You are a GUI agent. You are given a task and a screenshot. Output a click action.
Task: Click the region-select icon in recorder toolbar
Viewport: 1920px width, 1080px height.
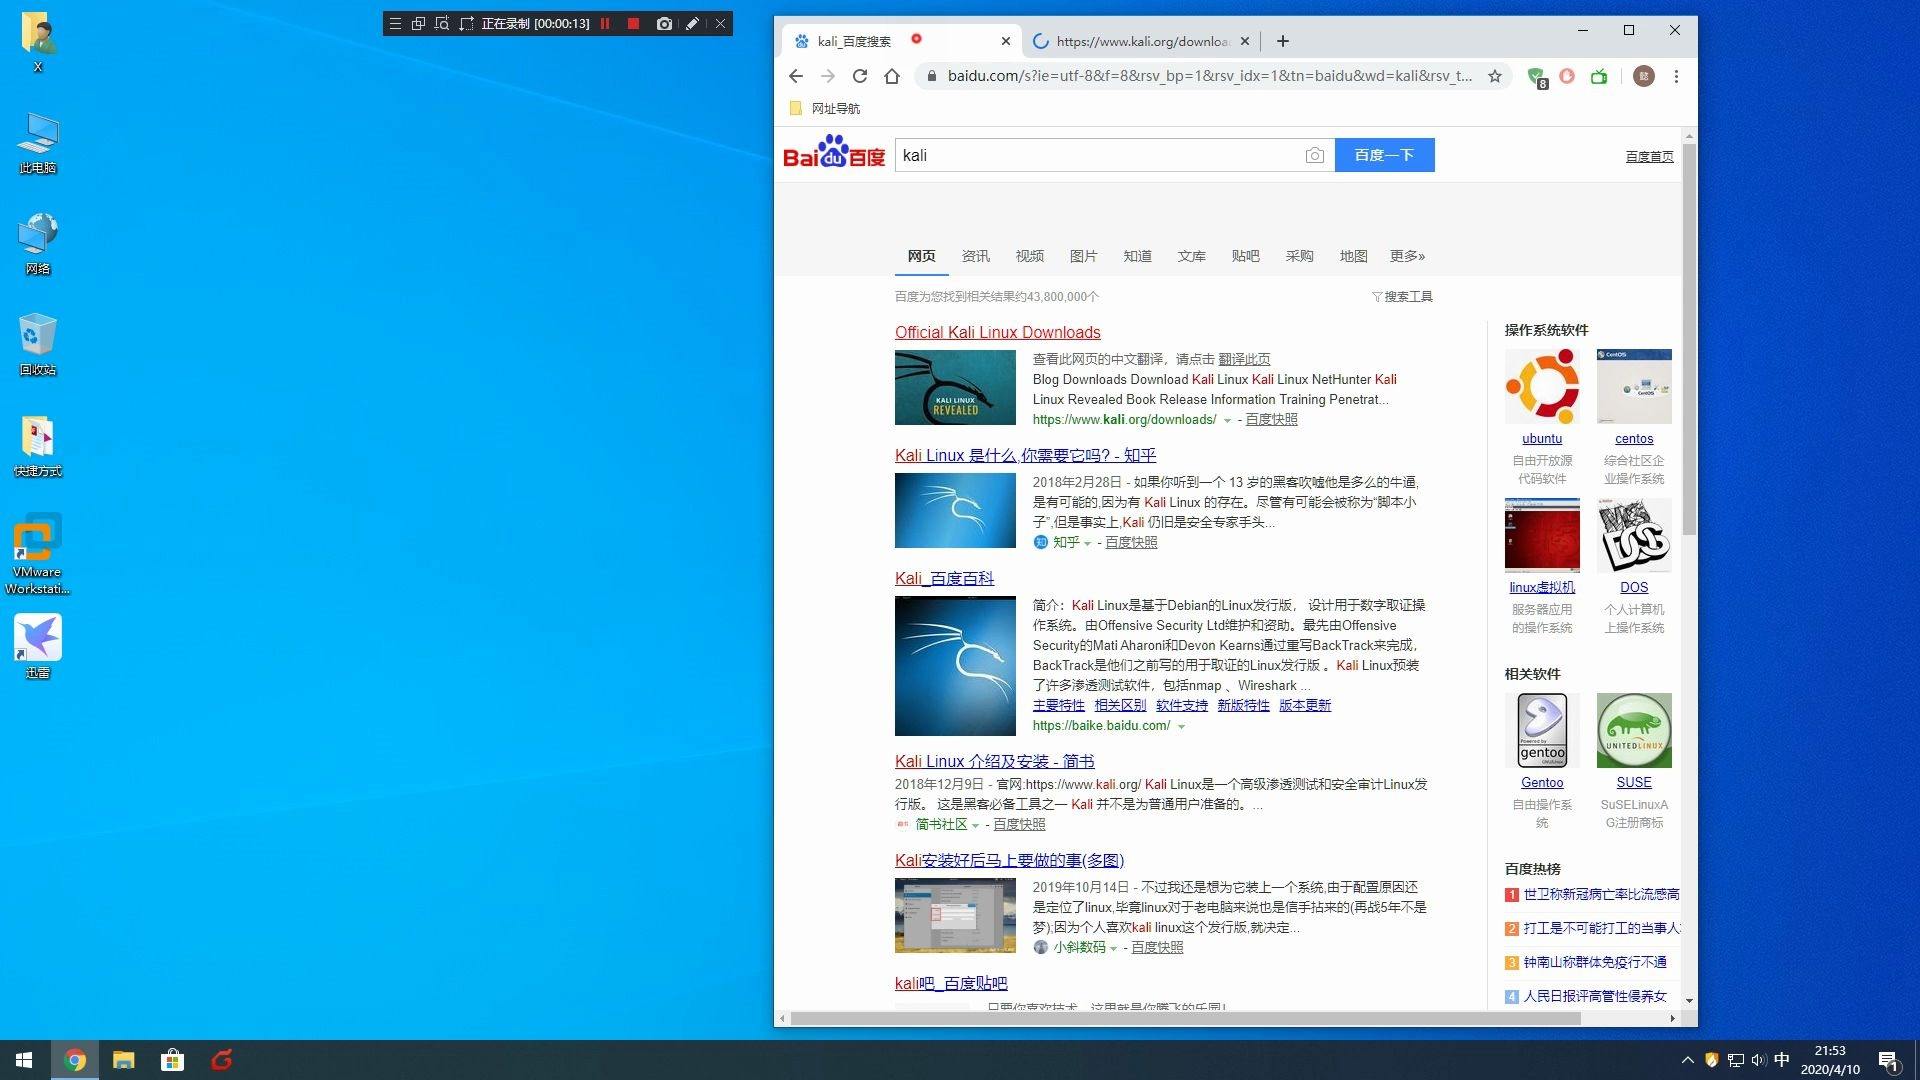pyautogui.click(x=466, y=23)
